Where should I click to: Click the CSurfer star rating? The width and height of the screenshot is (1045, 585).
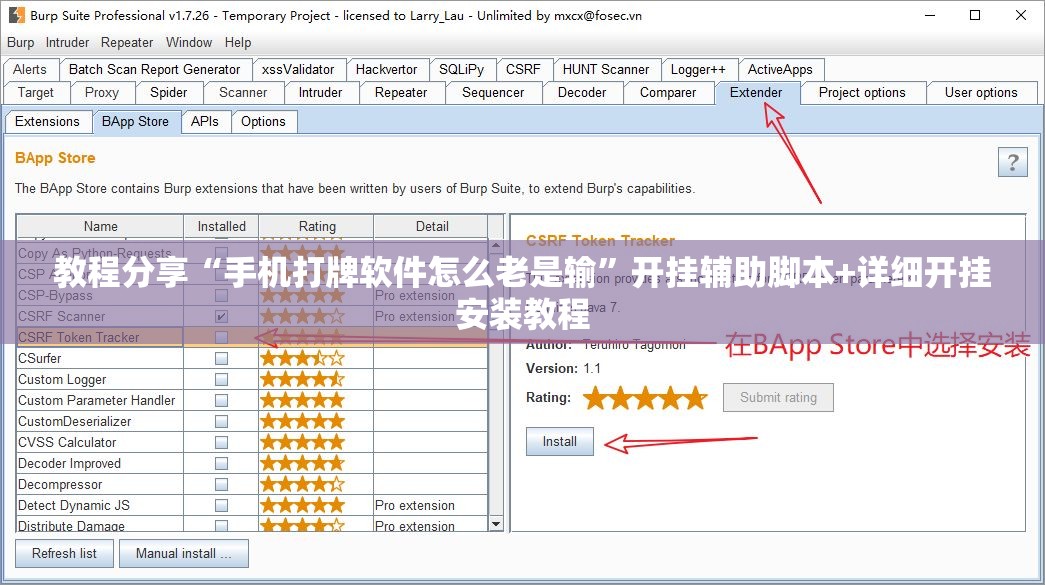pyautogui.click(x=303, y=358)
